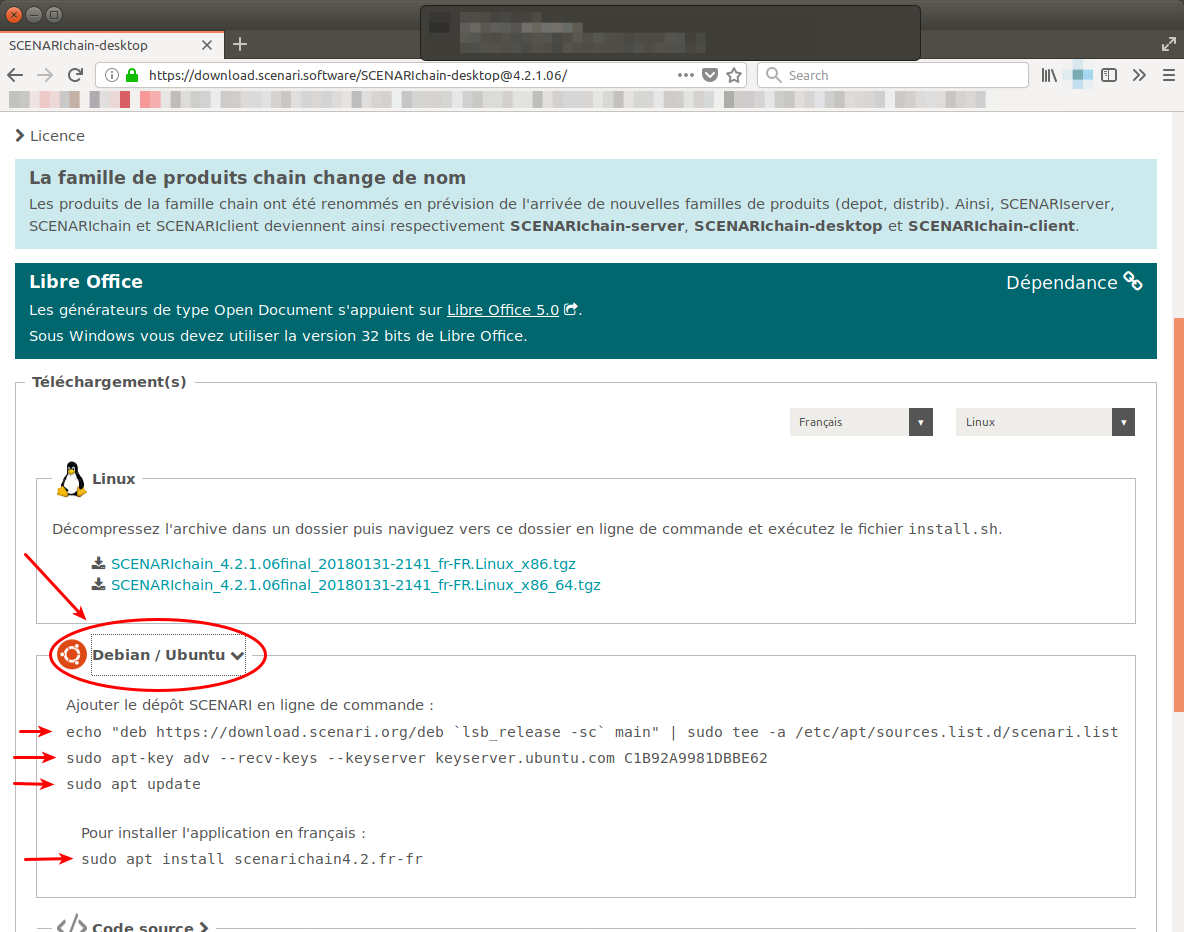The image size is (1184, 932).
Task: Click the echo deb repository command line
Action: [x=592, y=732]
